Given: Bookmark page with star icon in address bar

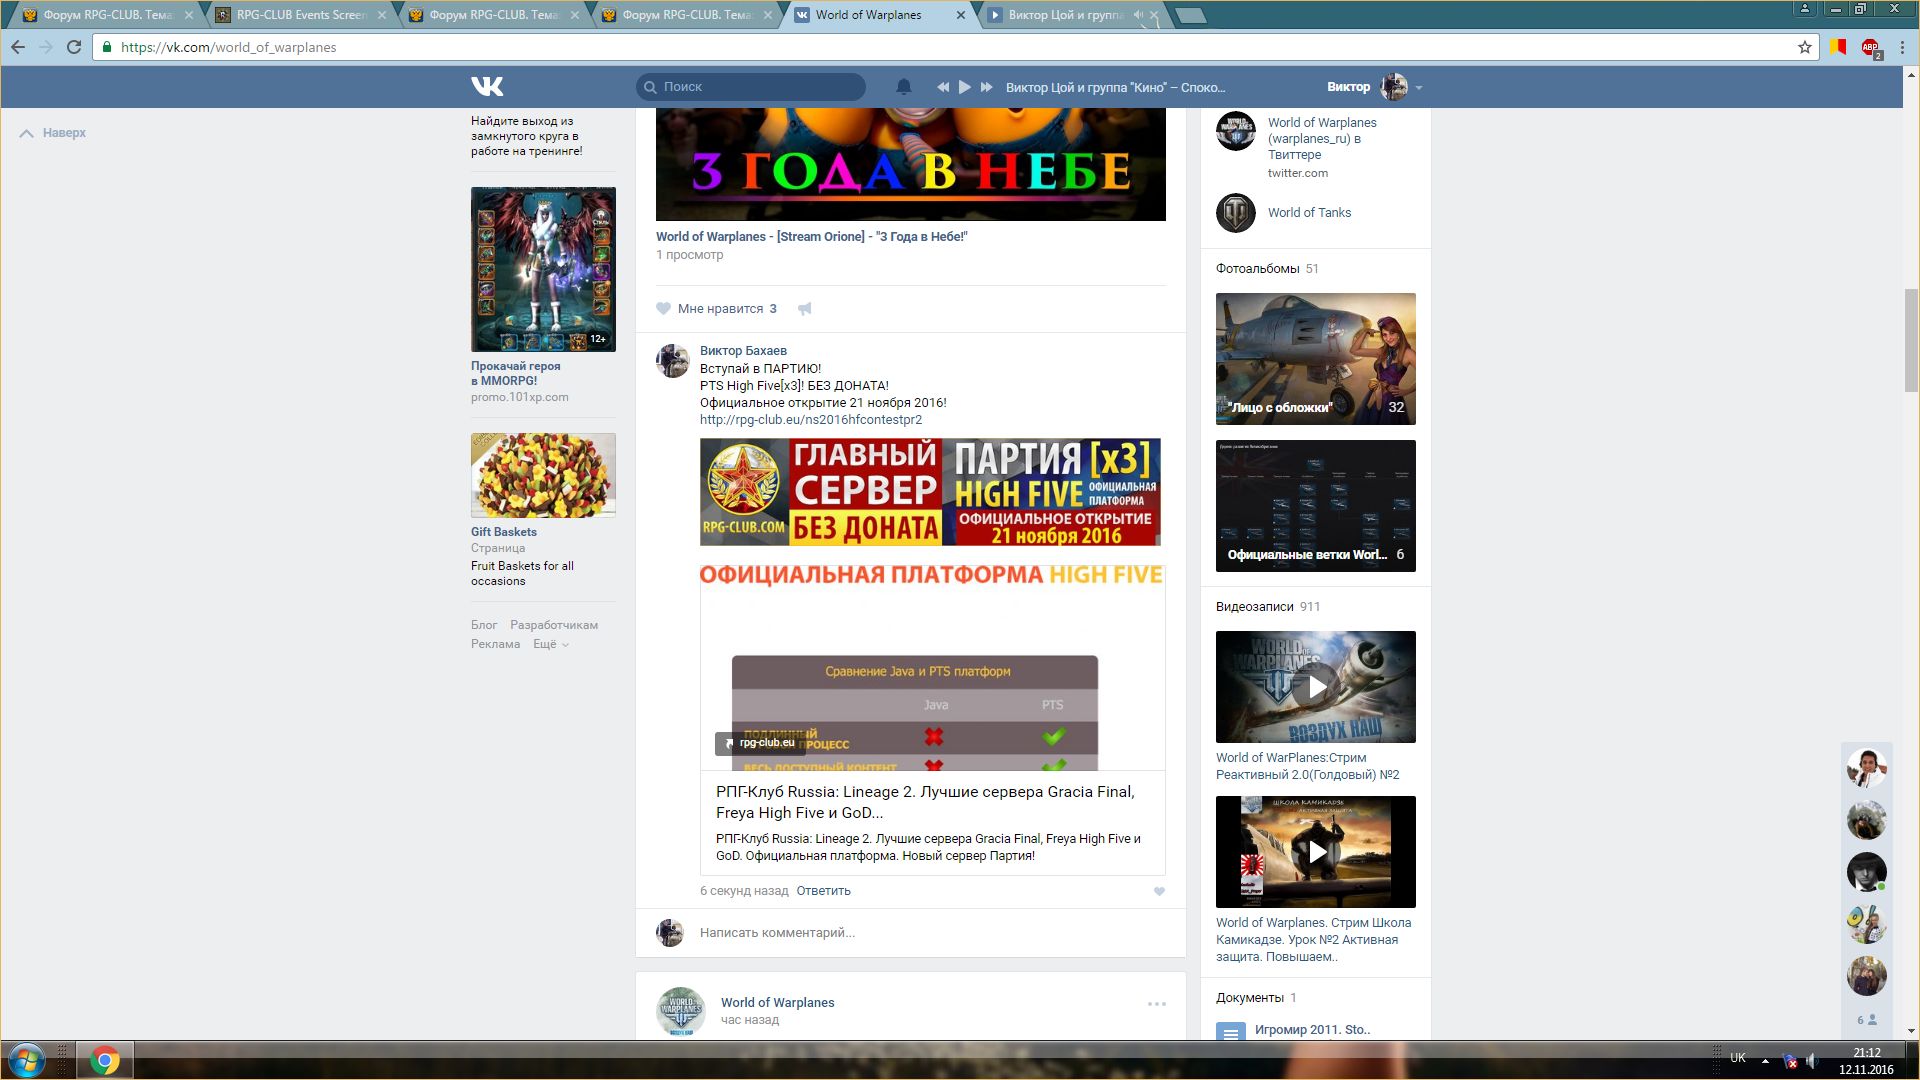Looking at the screenshot, I should tap(1804, 47).
